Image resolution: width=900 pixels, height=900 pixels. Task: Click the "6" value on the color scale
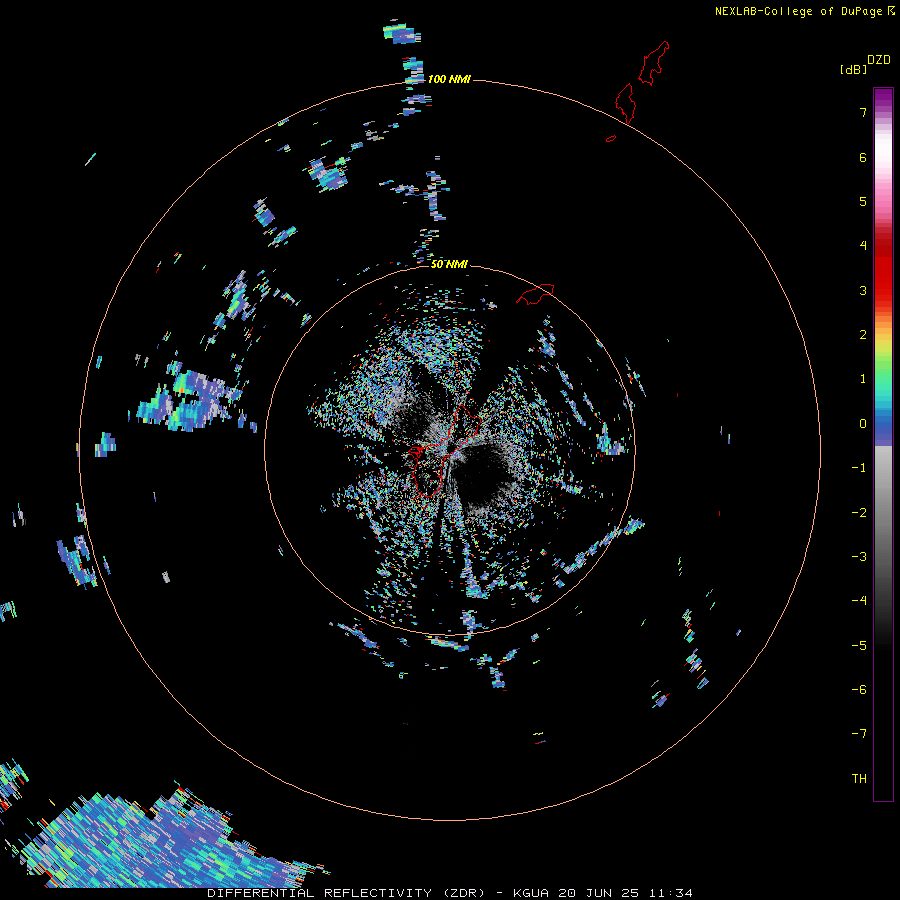(x=863, y=157)
